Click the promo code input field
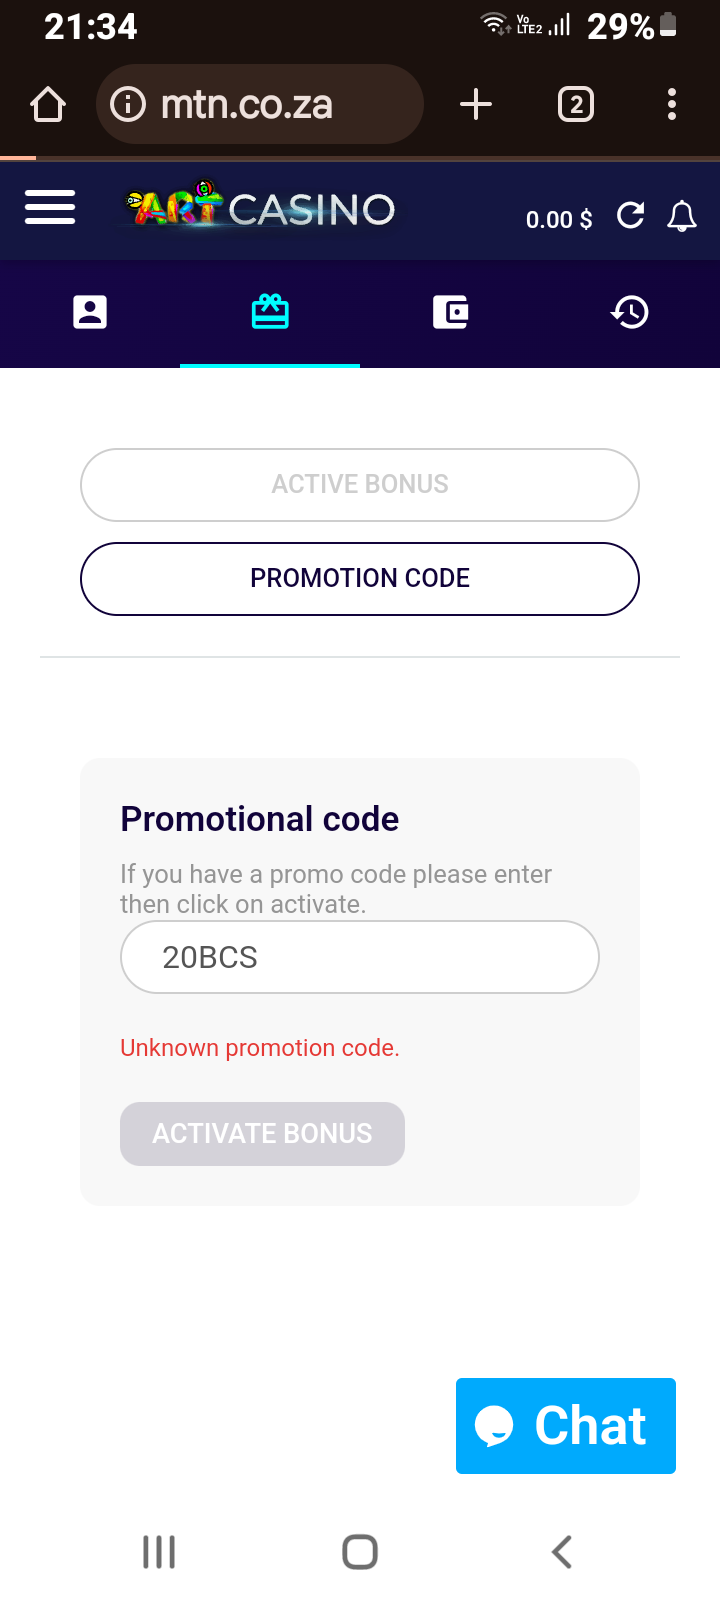The height and width of the screenshot is (1600, 720). [x=360, y=957]
